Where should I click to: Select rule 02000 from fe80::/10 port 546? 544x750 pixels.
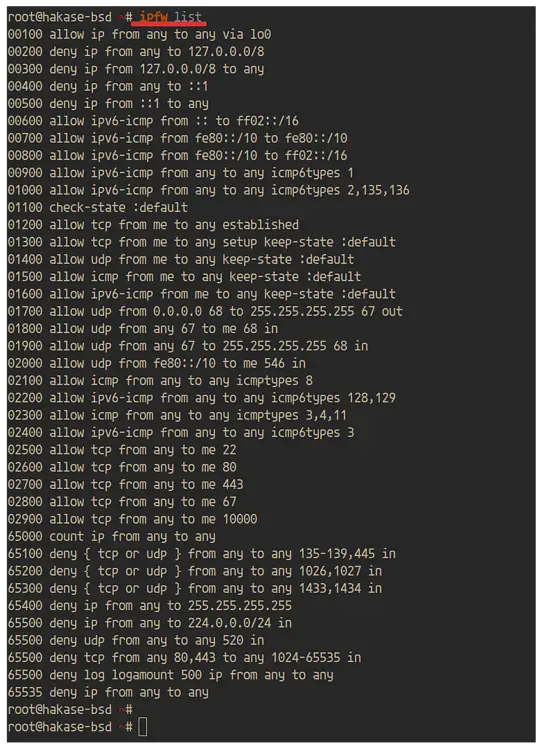pos(156,363)
